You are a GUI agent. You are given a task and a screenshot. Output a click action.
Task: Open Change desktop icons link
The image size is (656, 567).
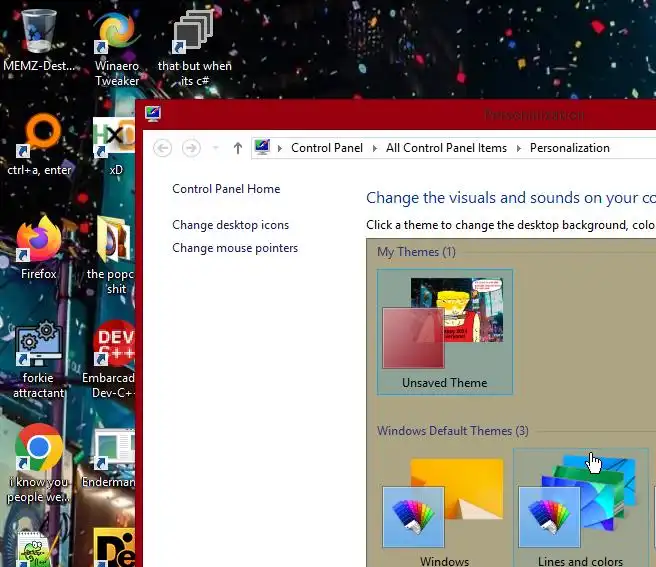click(231, 225)
